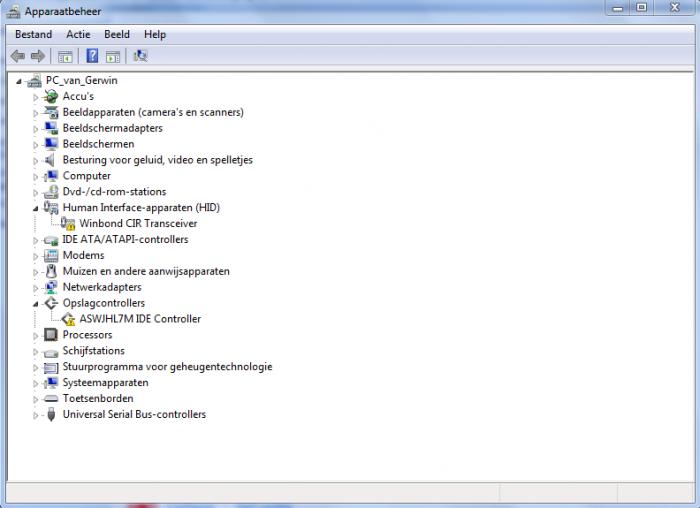Click the ASWJHL7M IDE Controller warning icon

click(68, 319)
